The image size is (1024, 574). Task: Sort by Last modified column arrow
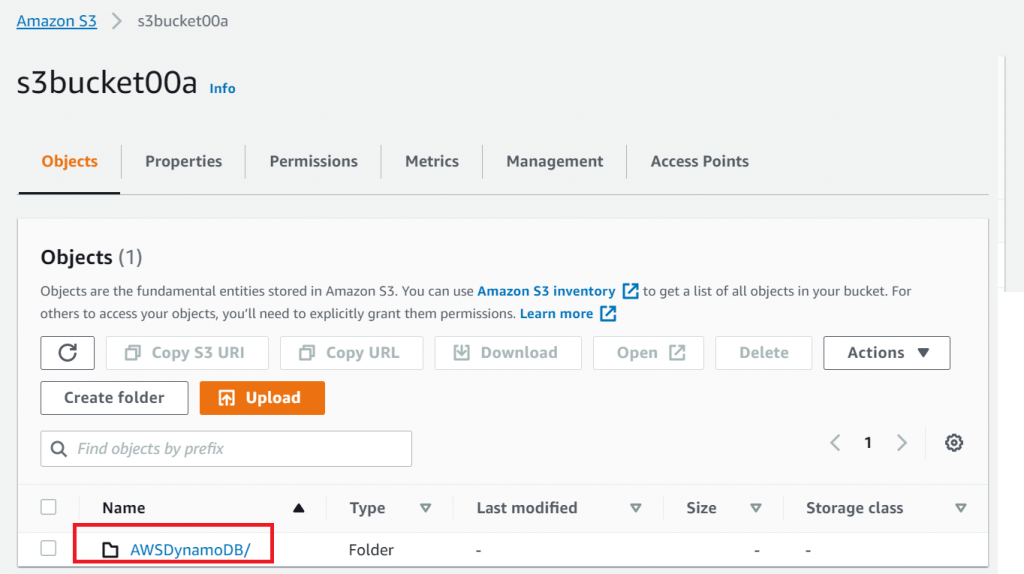coord(636,508)
